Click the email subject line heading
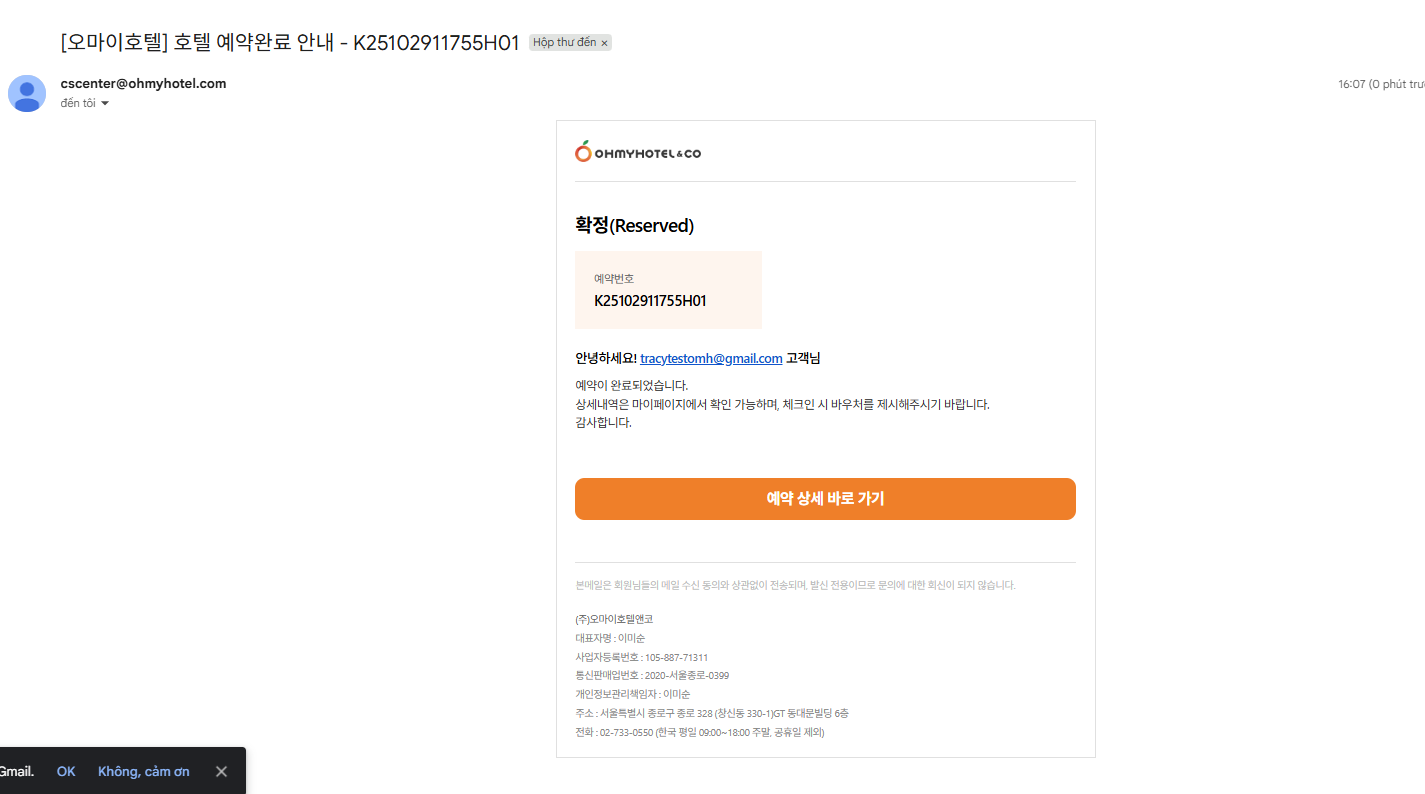Viewport: 1425px width, 794px height. coord(290,43)
